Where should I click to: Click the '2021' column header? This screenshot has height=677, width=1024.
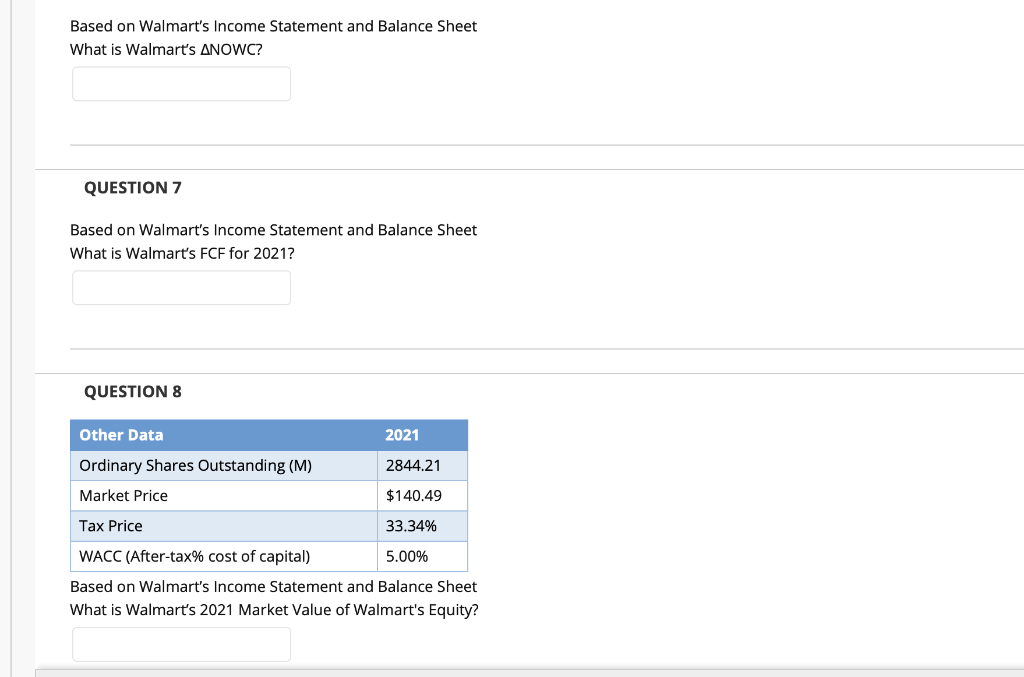(x=423, y=435)
